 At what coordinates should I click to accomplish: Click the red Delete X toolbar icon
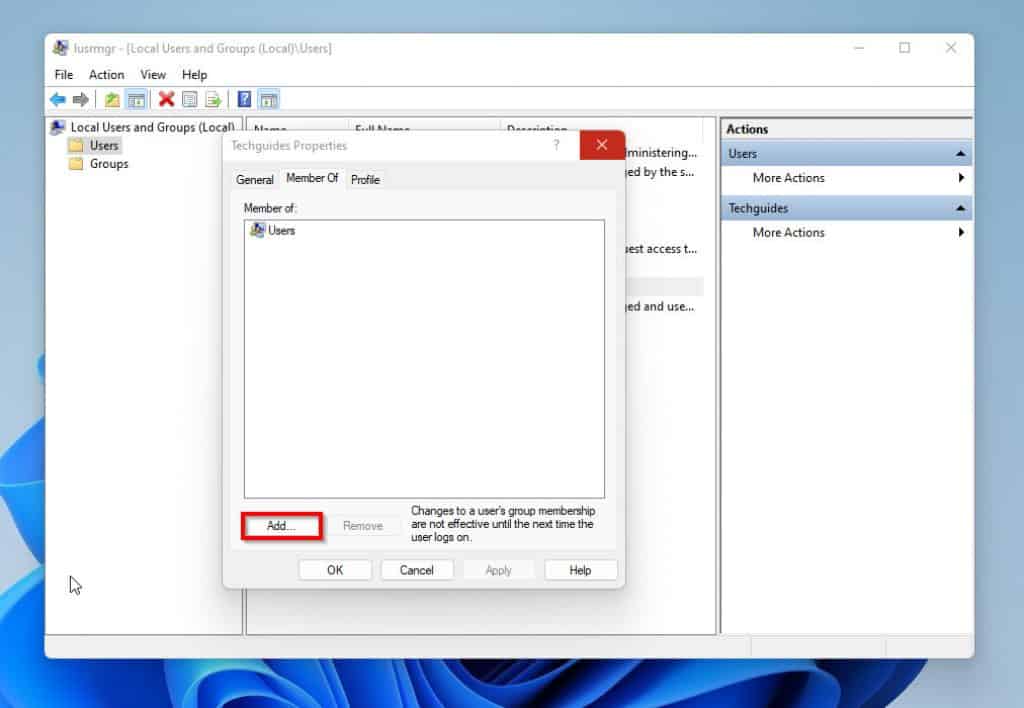[167, 99]
